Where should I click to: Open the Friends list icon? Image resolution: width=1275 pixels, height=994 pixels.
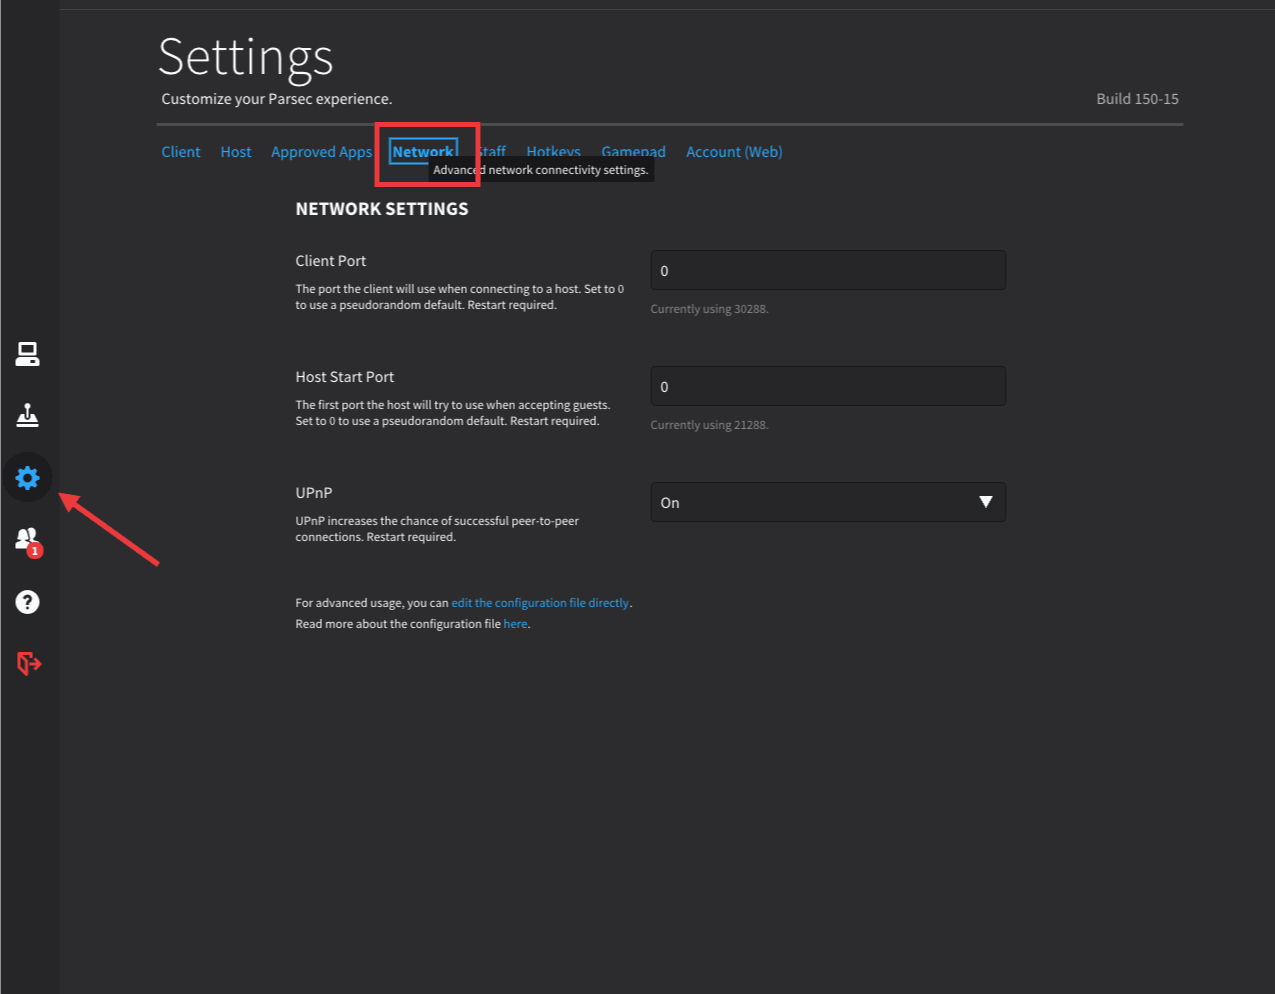pyautogui.click(x=27, y=540)
